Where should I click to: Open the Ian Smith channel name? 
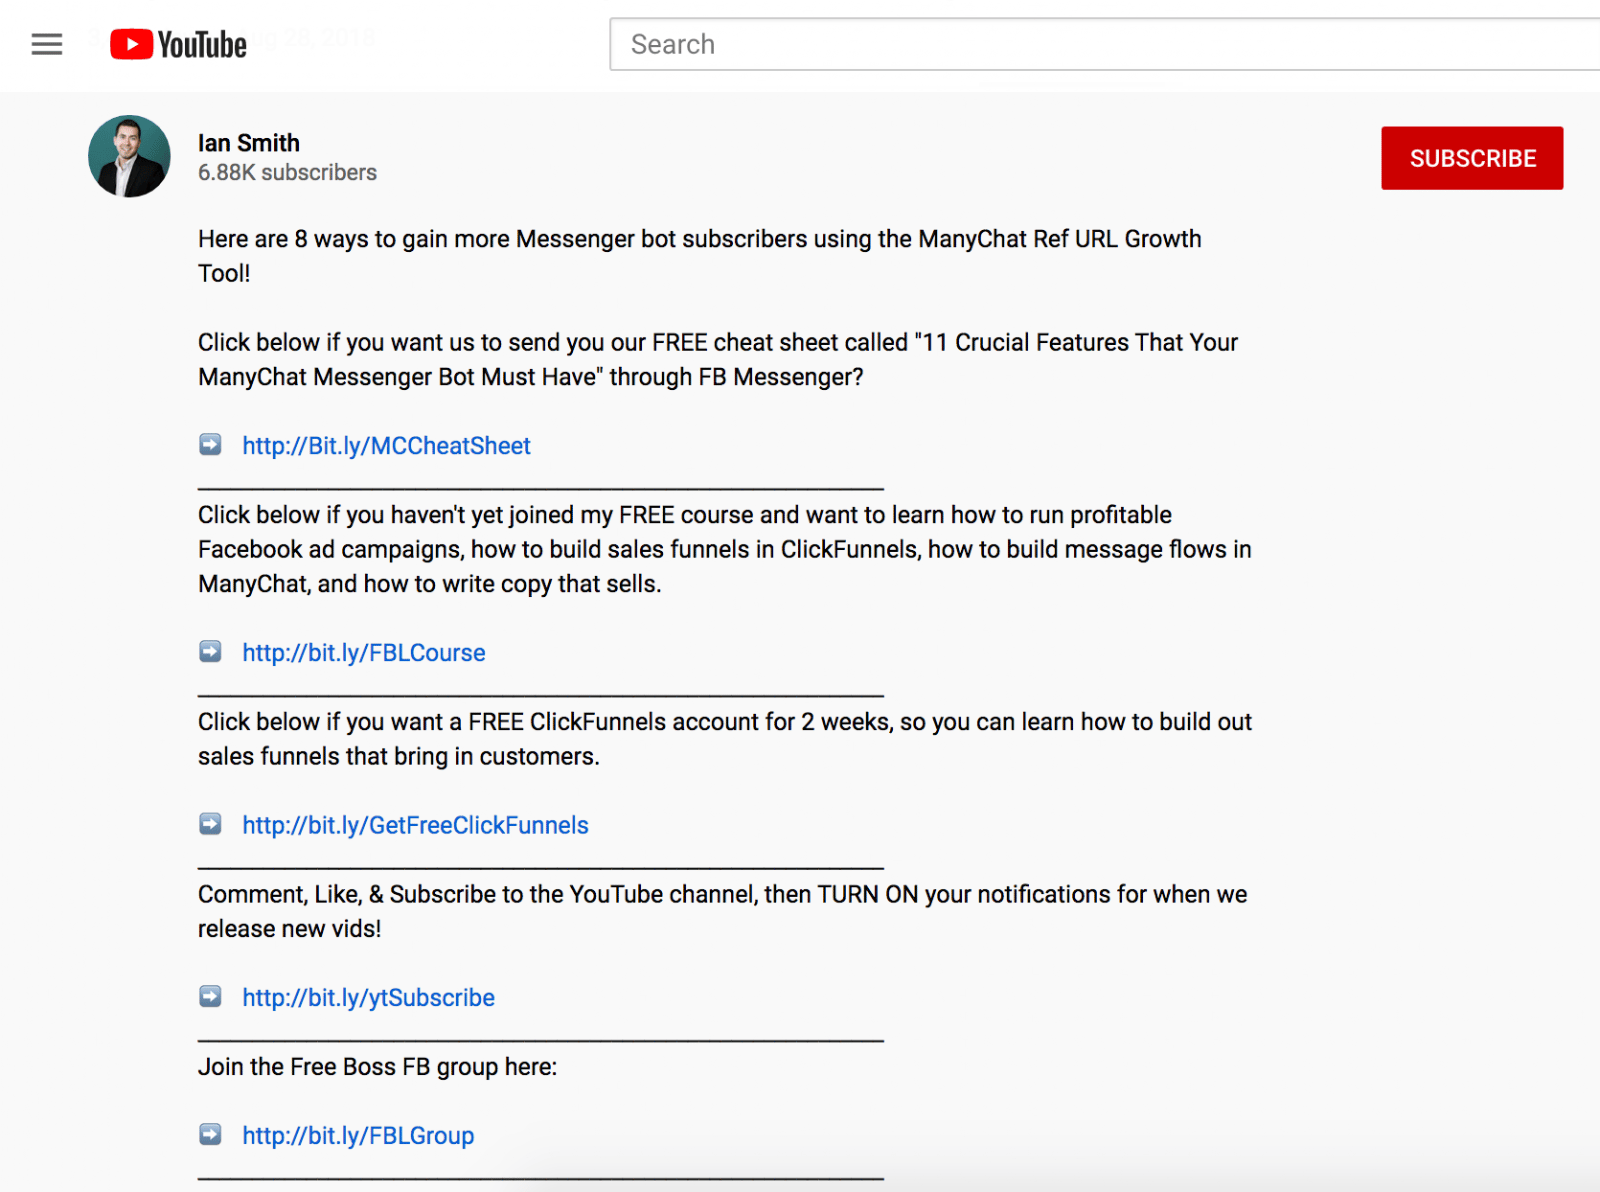249,143
